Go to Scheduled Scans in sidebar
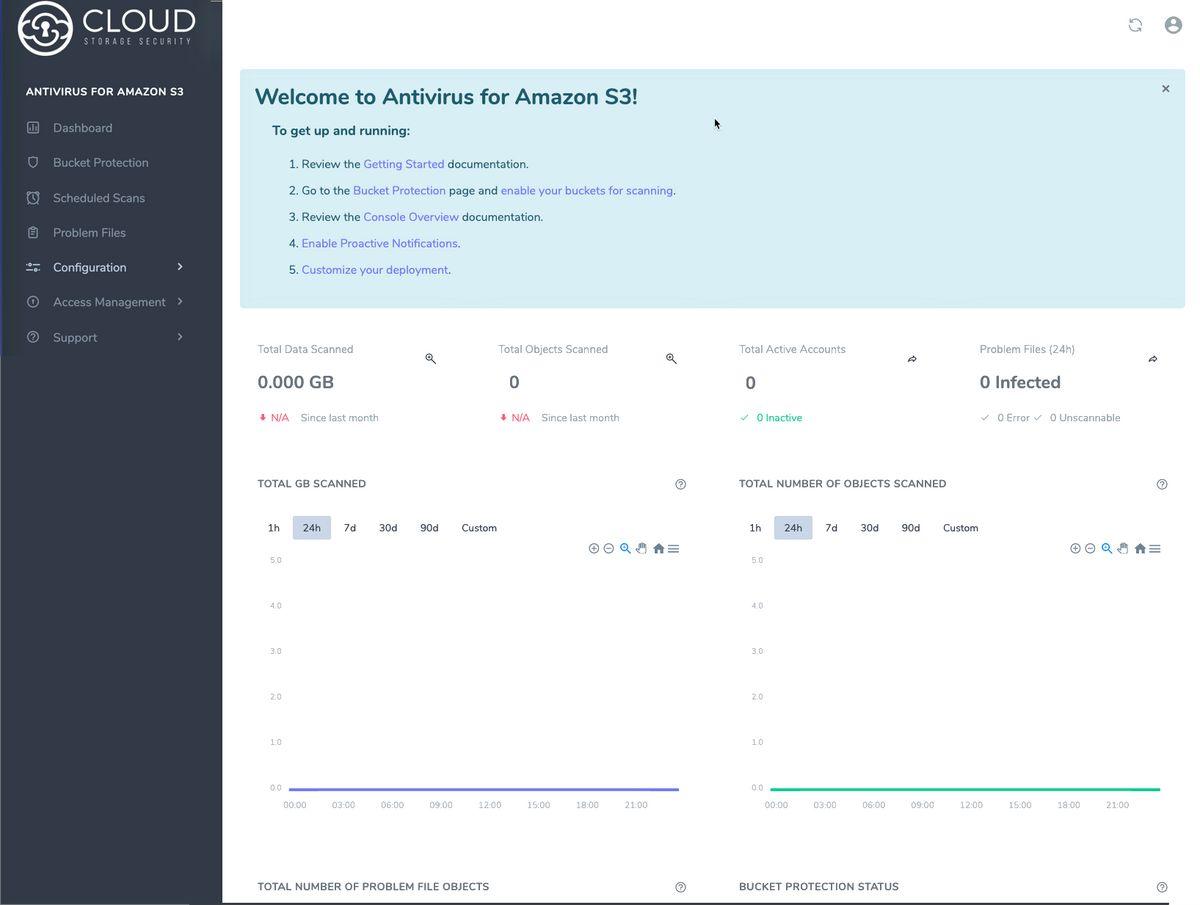The width and height of the screenshot is (1200, 905). 99,198
